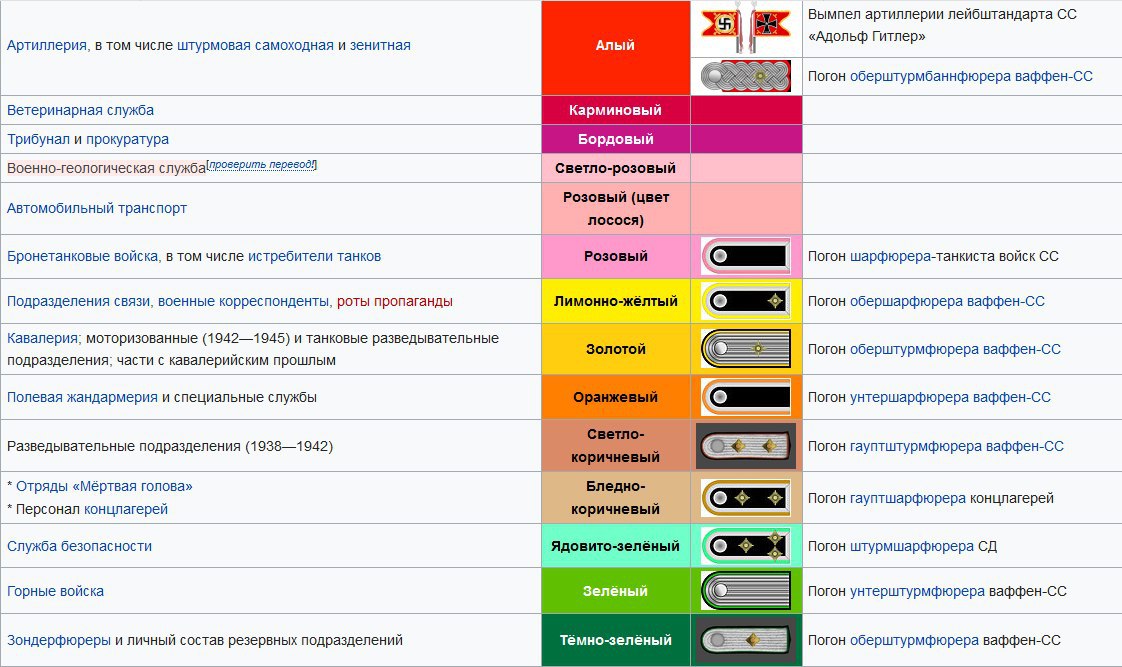Open оберштурмфюрера ваффен-СС link in Золотой row
The height and width of the screenshot is (667, 1122).
(x=955, y=349)
